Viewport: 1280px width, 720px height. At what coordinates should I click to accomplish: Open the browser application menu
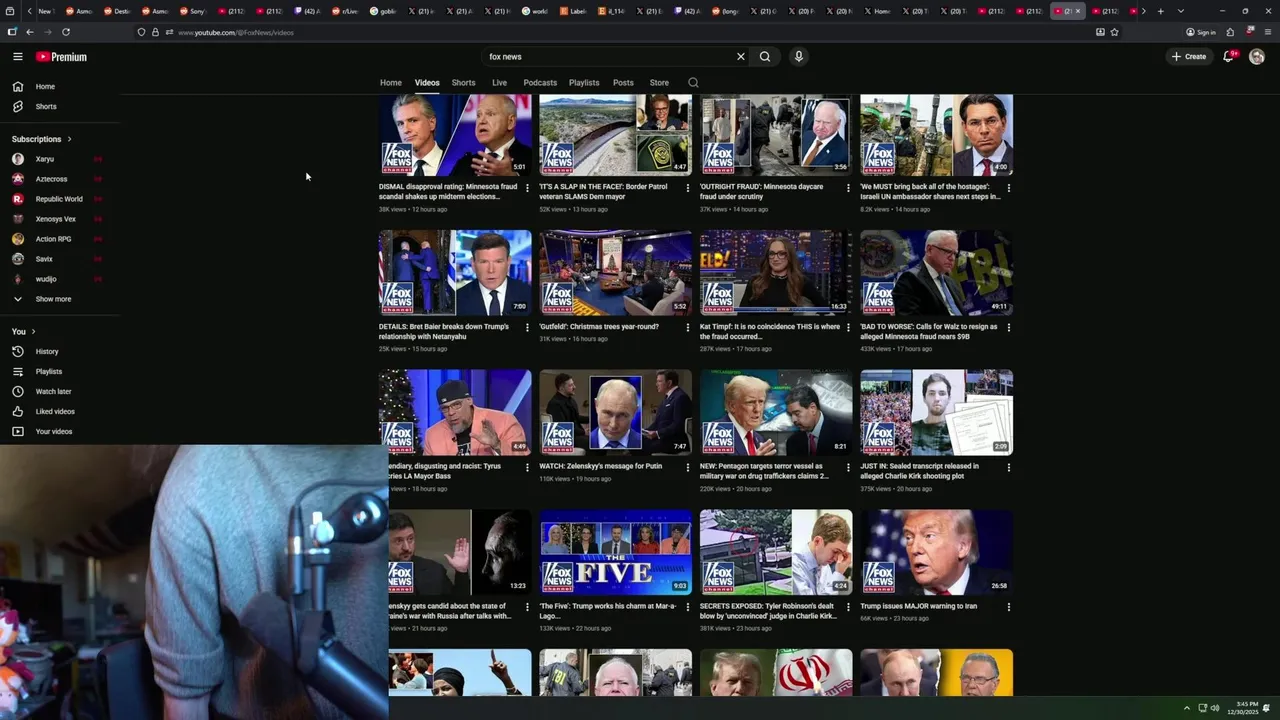(x=1268, y=32)
